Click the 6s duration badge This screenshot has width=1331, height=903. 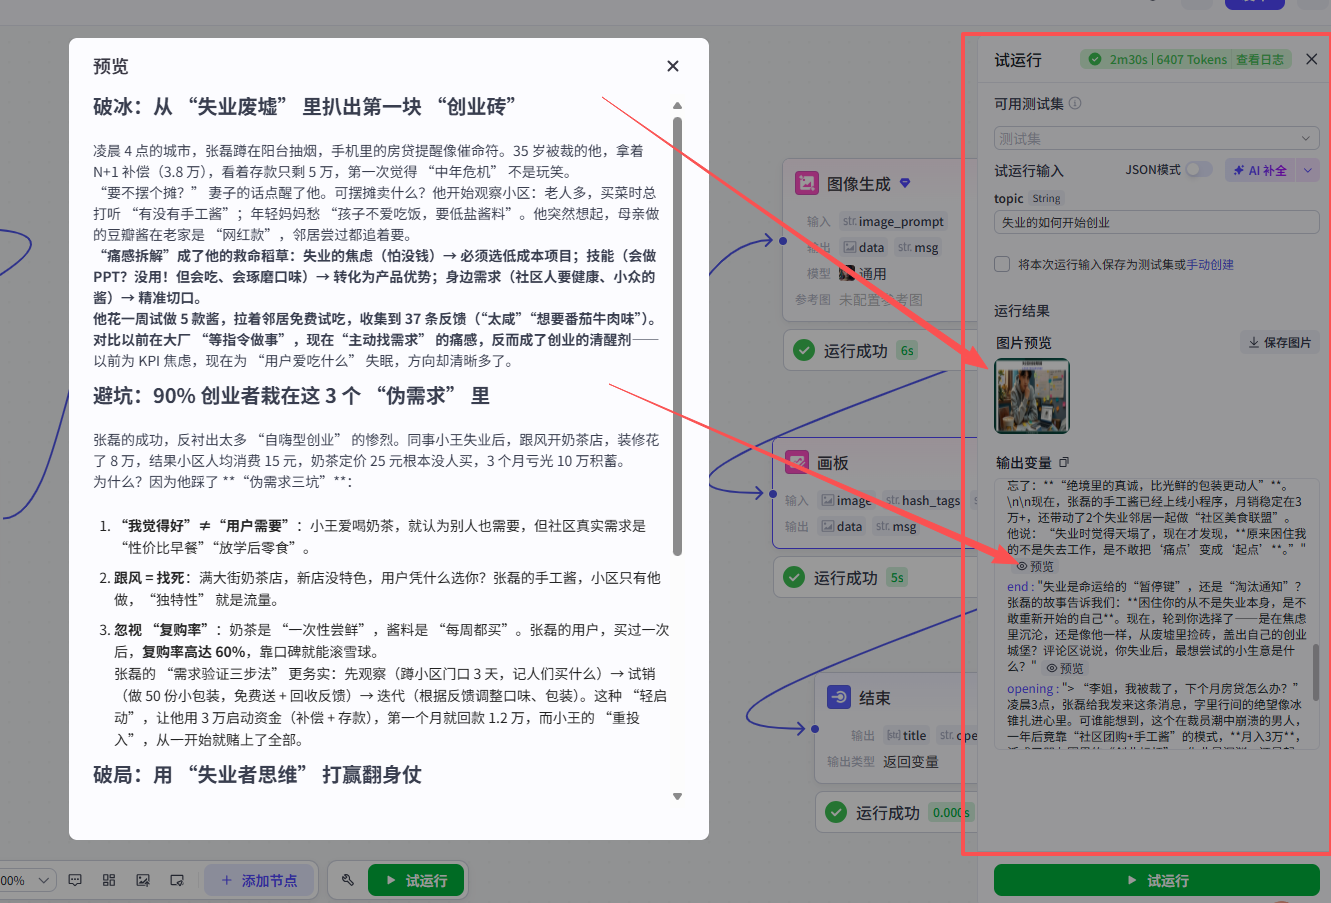pyautogui.click(x=907, y=350)
